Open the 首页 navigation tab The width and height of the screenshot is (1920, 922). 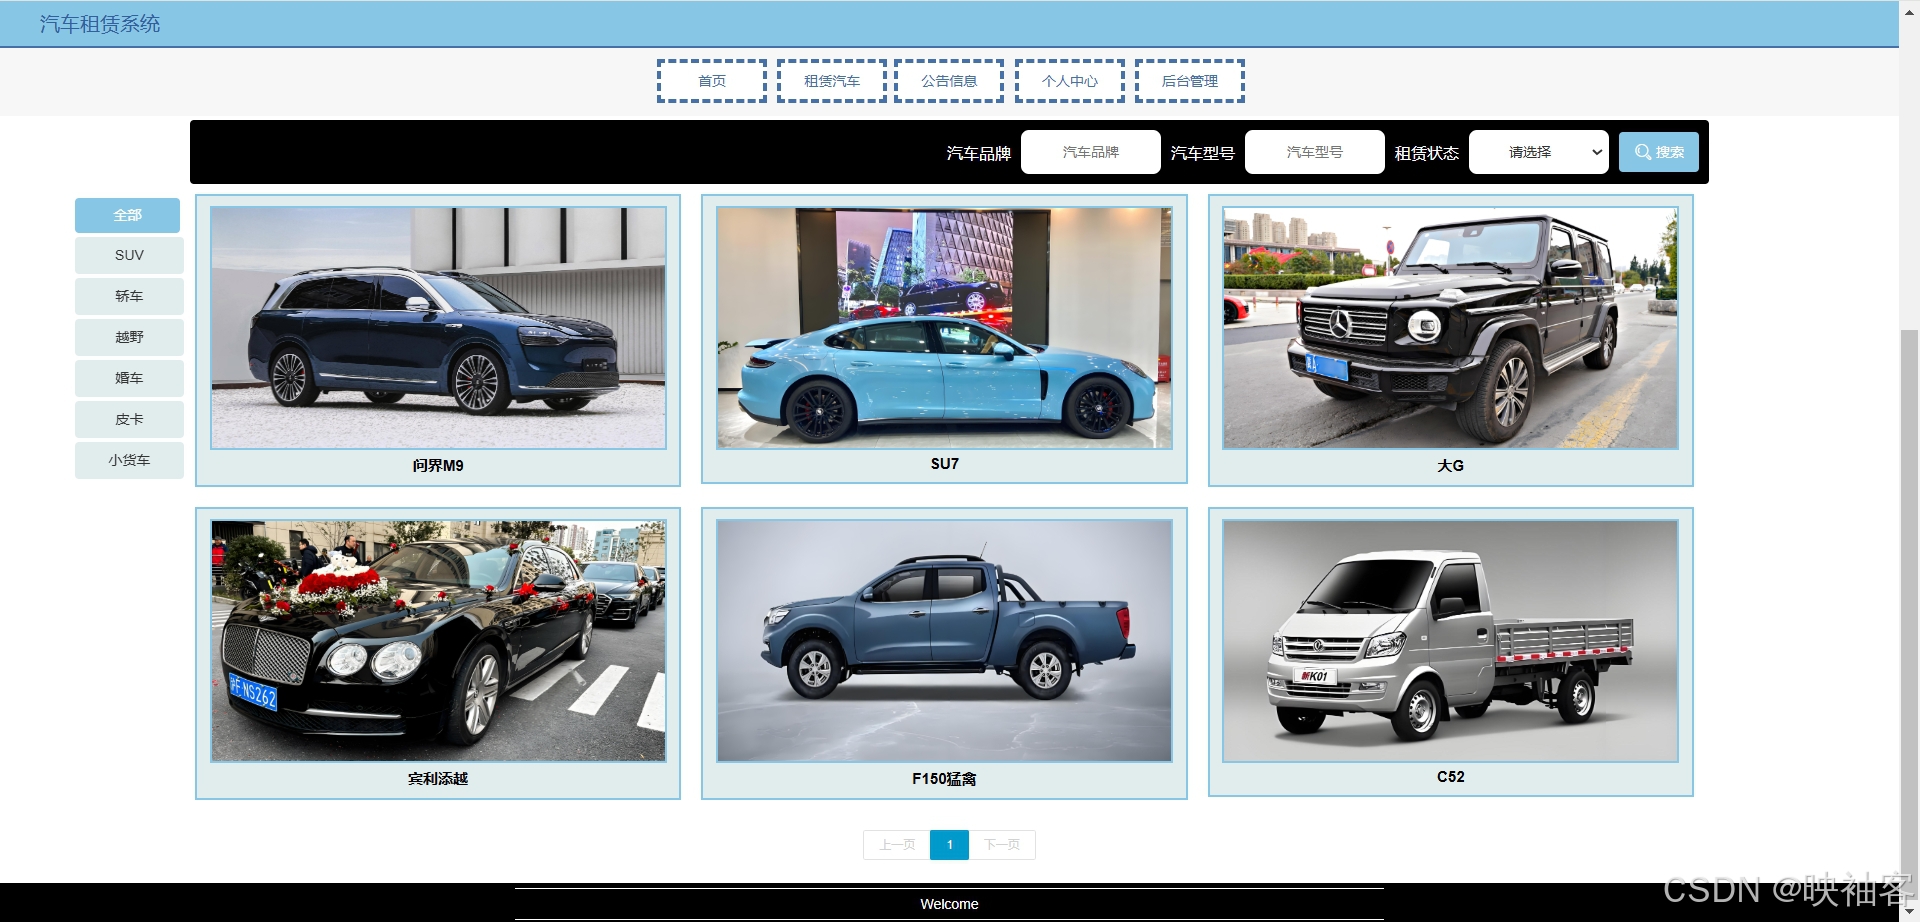pyautogui.click(x=712, y=81)
